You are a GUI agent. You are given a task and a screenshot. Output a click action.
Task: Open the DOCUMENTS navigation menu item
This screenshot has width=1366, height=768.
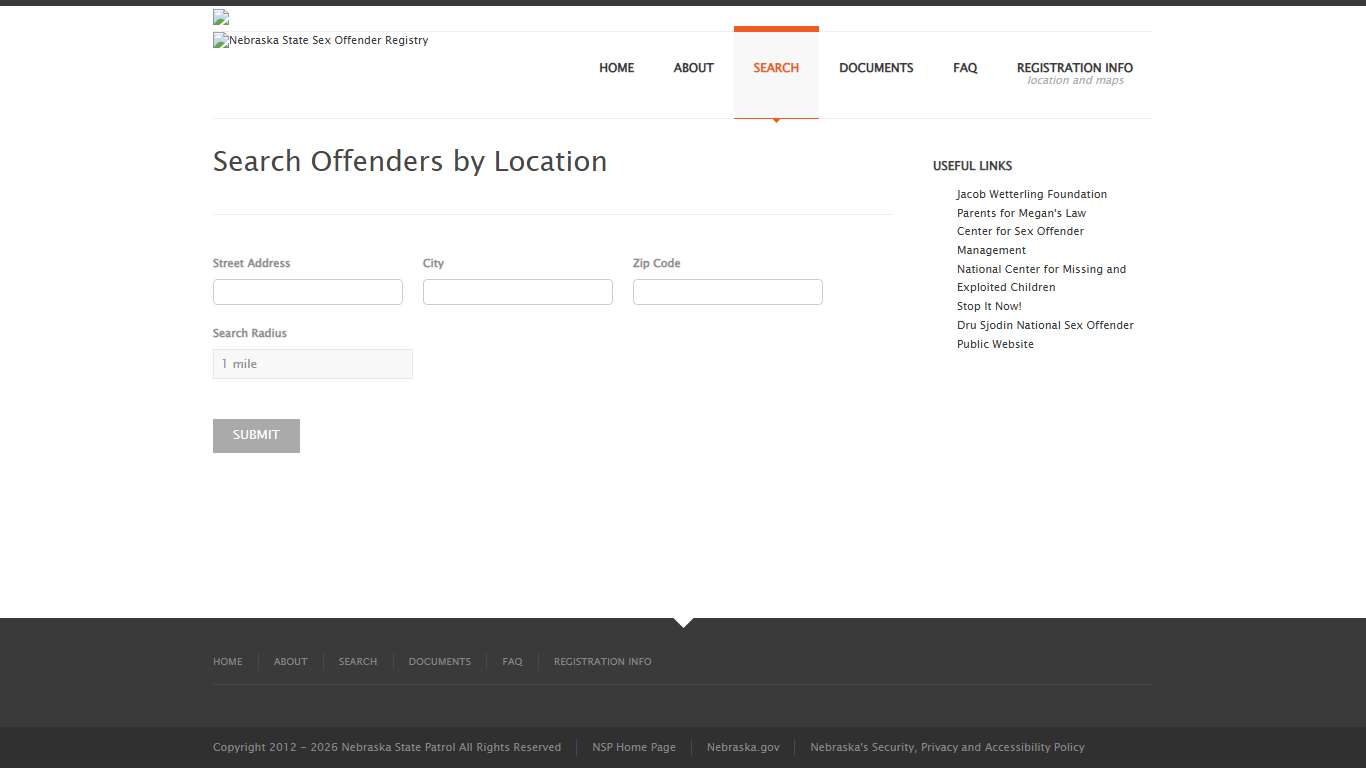pyautogui.click(x=876, y=68)
